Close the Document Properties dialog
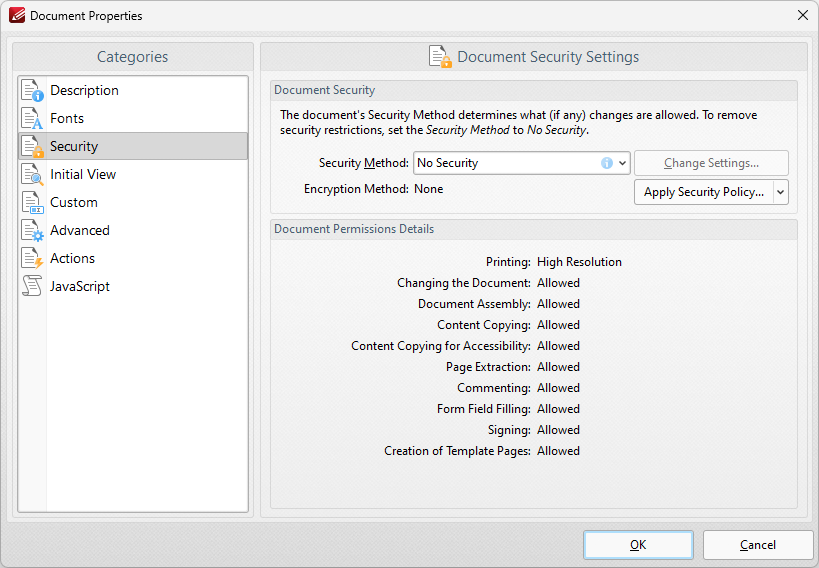 (803, 16)
